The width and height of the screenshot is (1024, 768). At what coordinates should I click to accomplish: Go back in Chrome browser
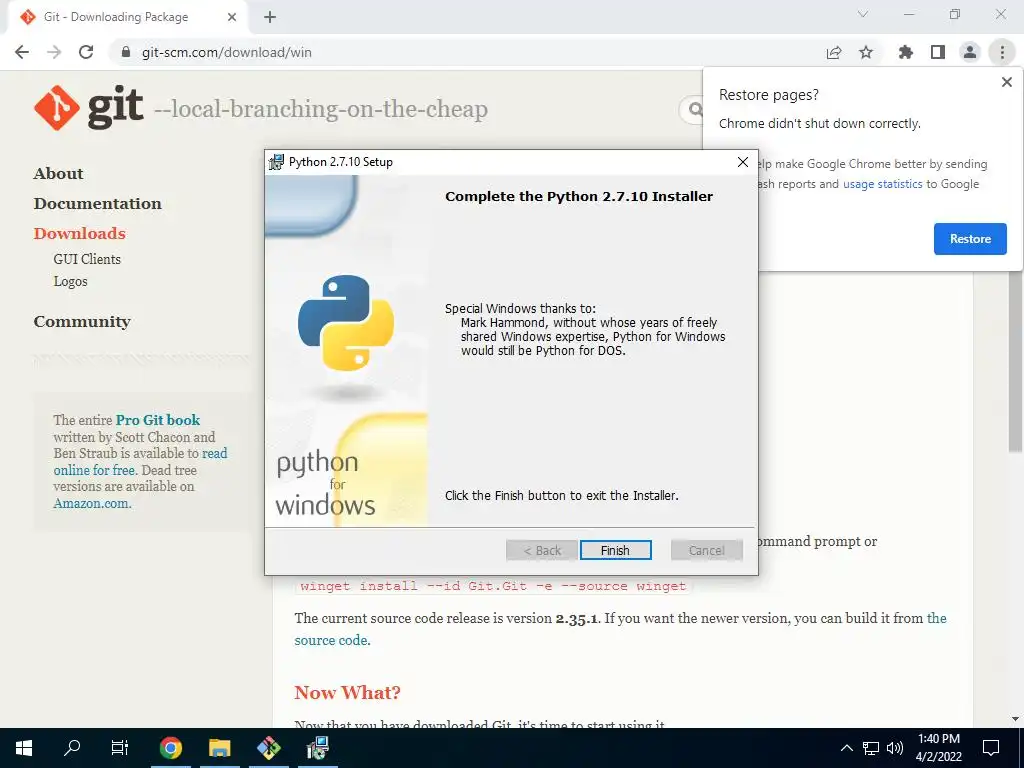tap(22, 52)
